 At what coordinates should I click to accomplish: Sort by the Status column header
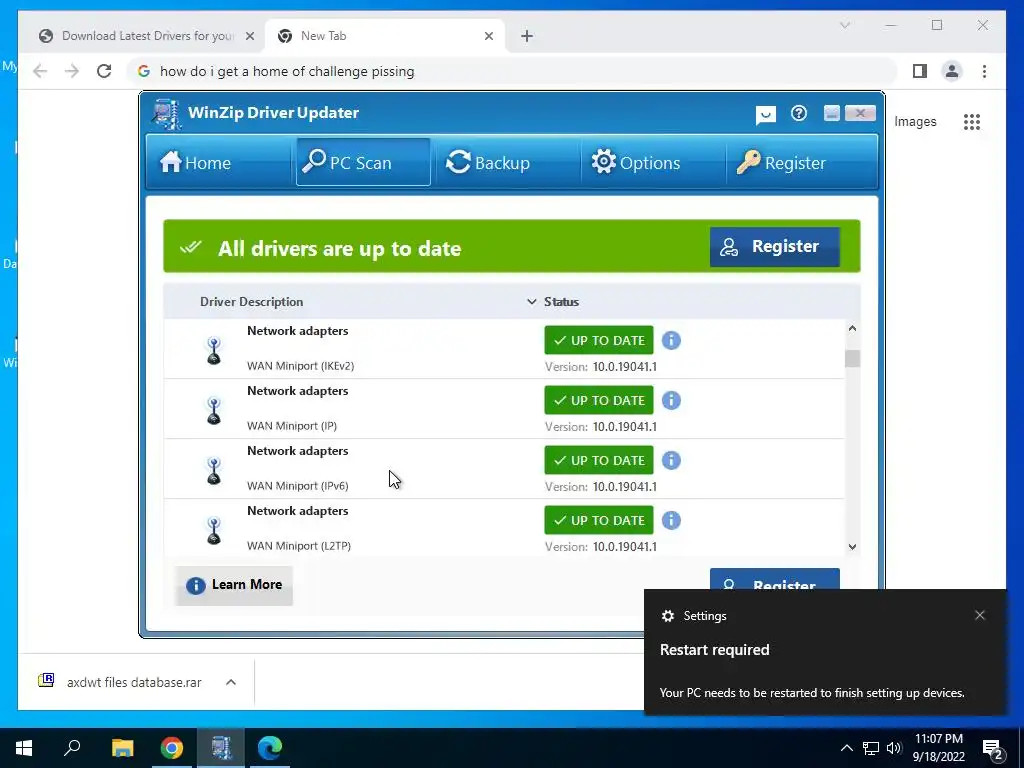coord(561,302)
